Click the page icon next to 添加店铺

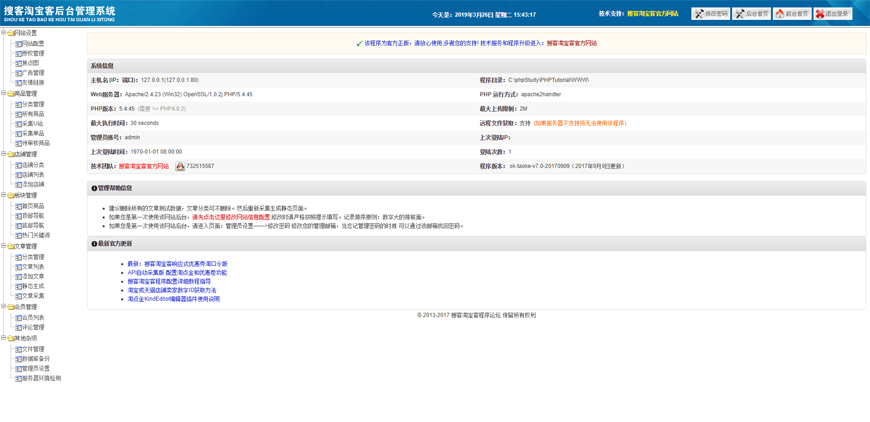(18, 184)
